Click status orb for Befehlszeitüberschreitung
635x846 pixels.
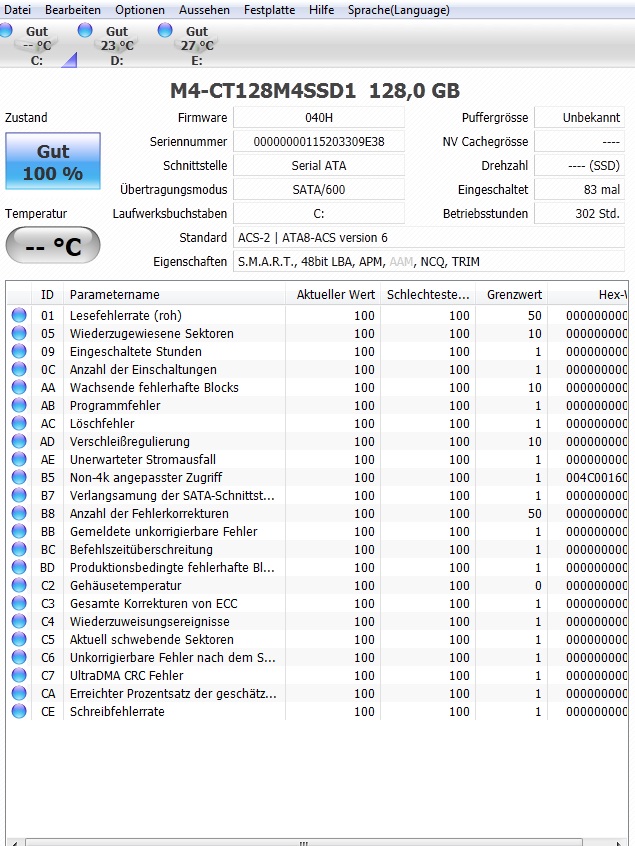pyautogui.click(x=19, y=549)
